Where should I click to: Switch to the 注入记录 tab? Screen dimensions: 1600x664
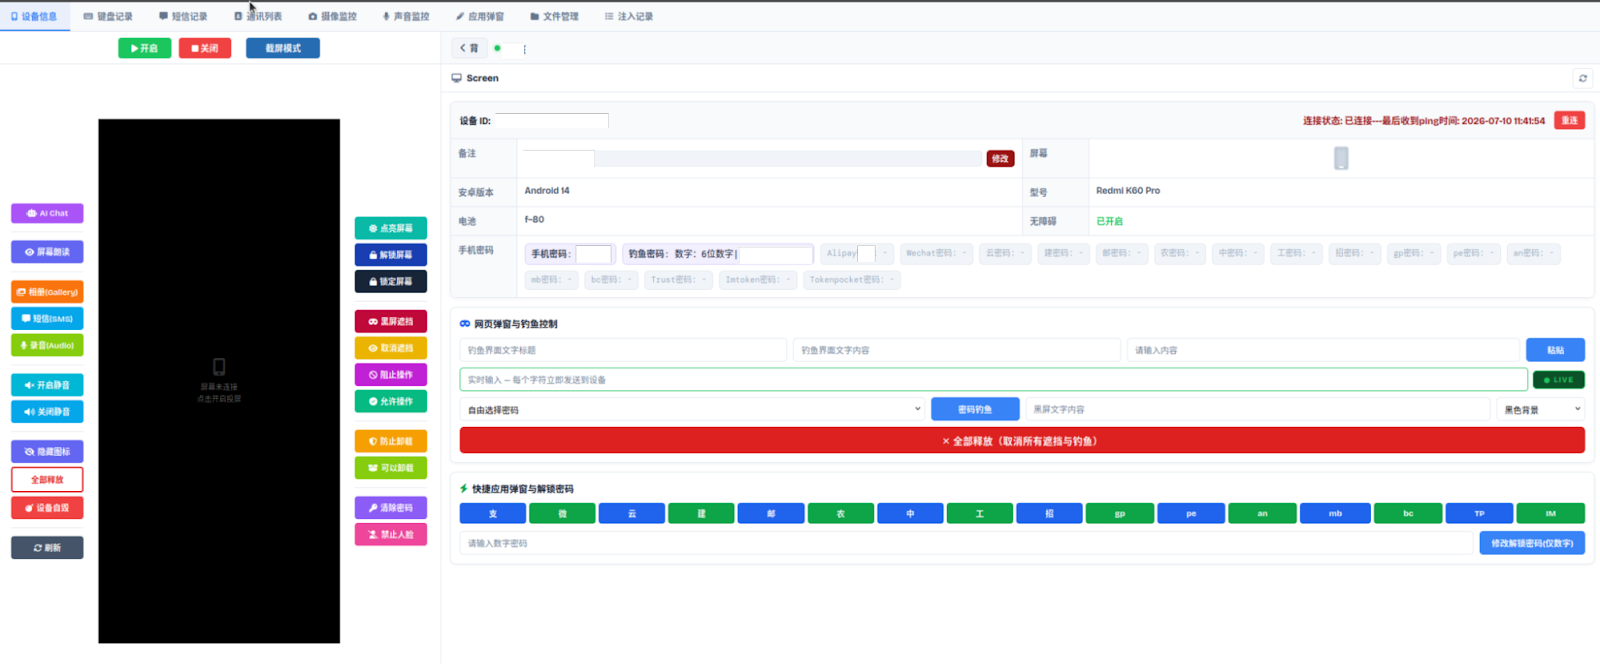pos(629,16)
